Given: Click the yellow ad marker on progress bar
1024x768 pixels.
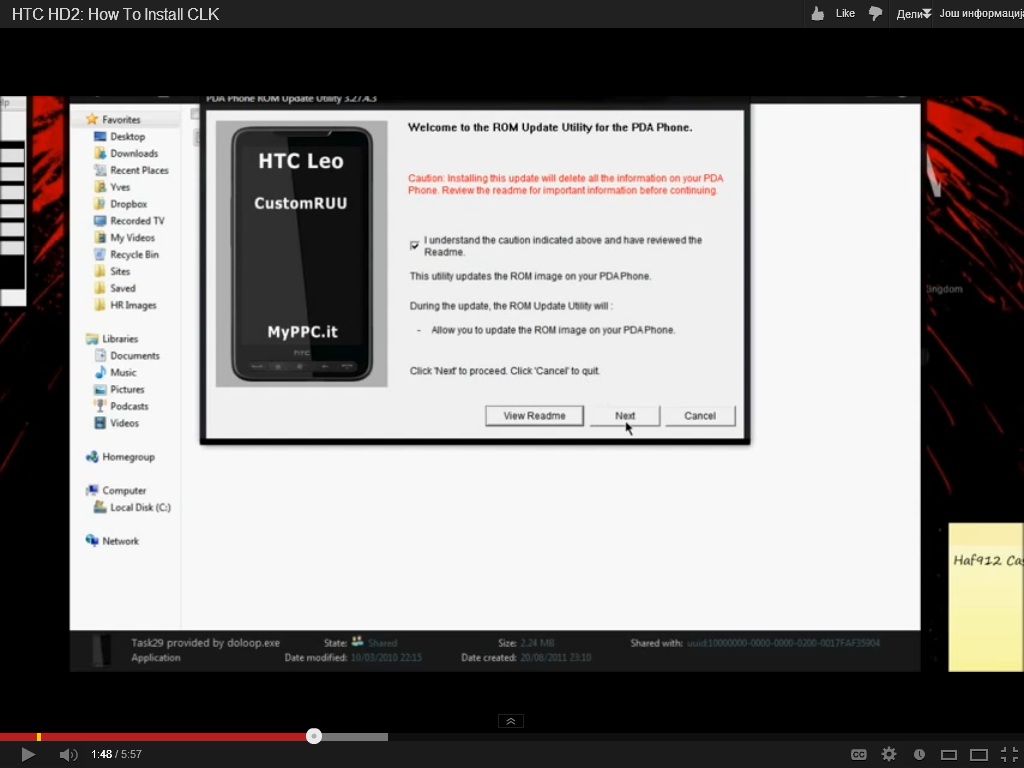Looking at the screenshot, I should pyautogui.click(x=39, y=737).
